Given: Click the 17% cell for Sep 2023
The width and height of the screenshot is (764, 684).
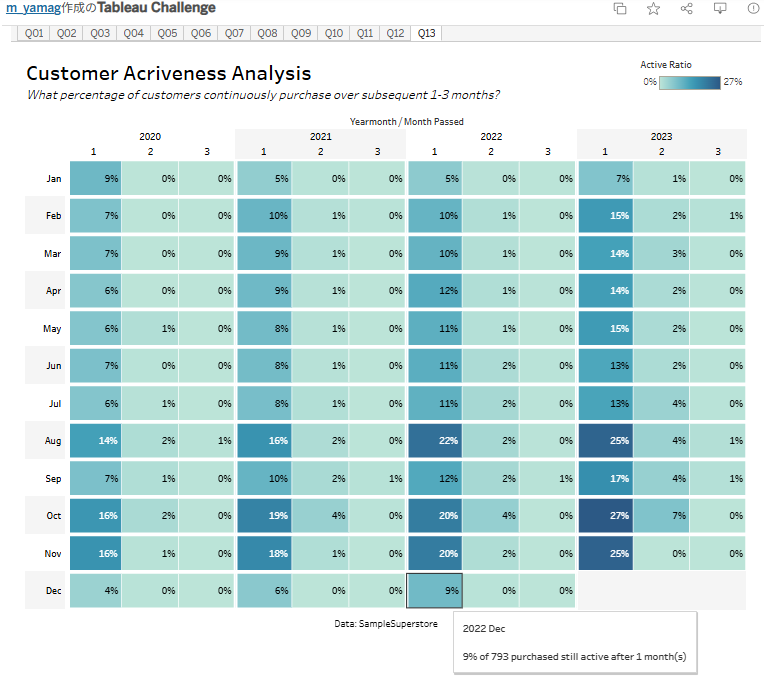Looking at the screenshot, I should point(606,478).
